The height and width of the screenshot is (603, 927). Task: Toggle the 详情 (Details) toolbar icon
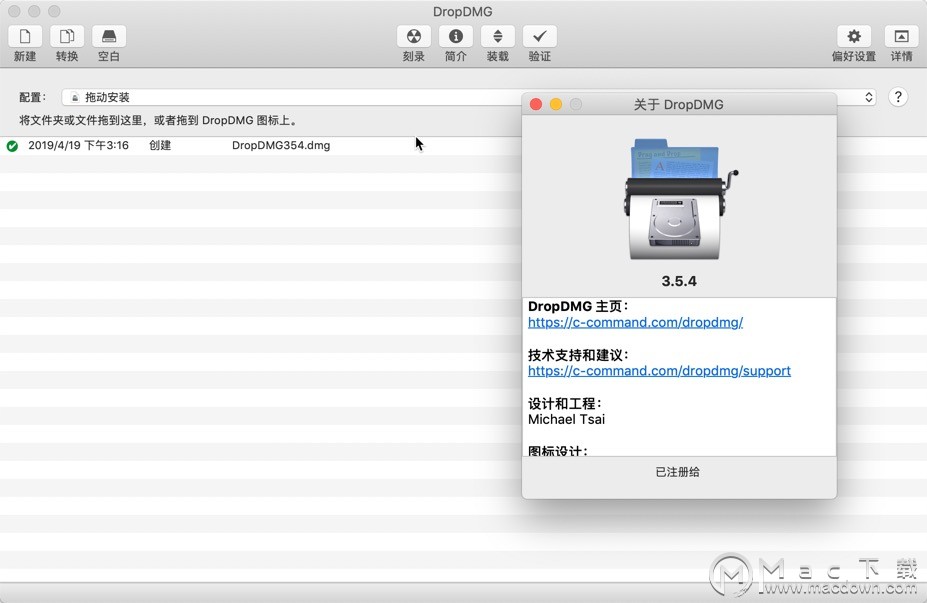pos(901,37)
